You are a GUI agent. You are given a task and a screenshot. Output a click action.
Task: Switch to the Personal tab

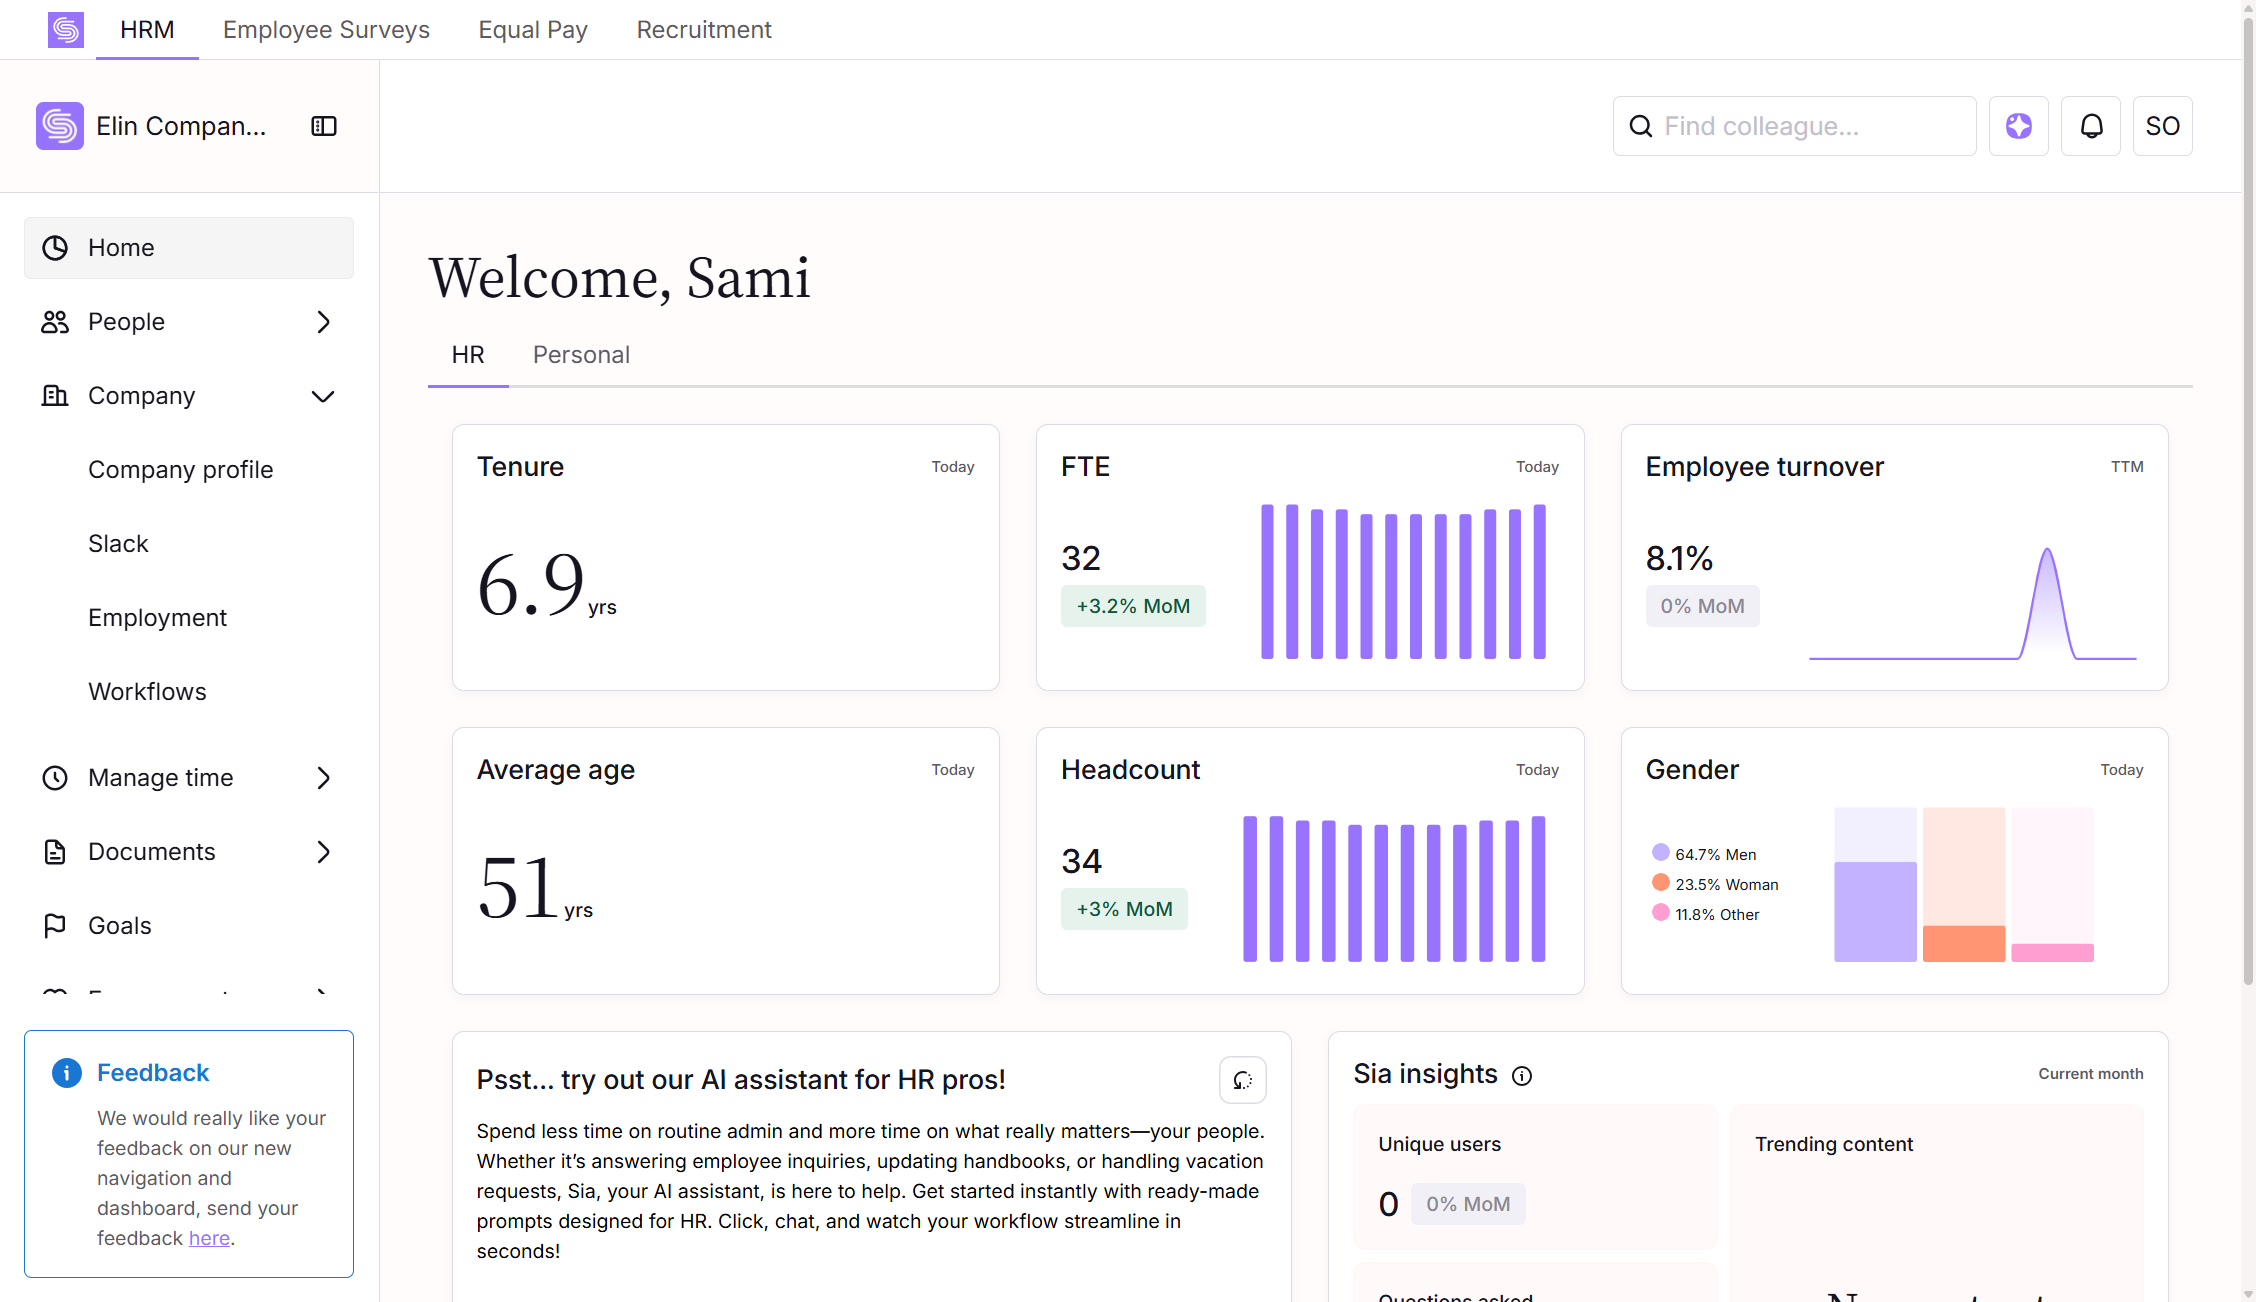581,355
